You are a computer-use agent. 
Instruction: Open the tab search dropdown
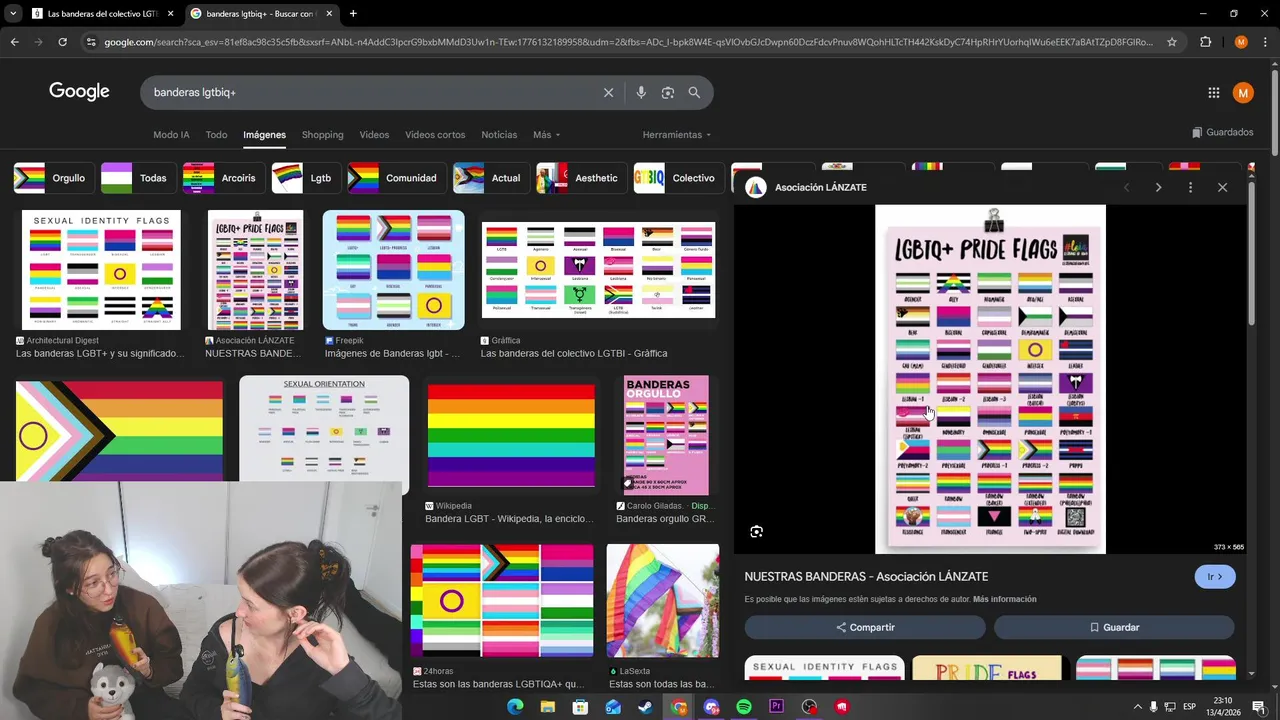(13, 14)
